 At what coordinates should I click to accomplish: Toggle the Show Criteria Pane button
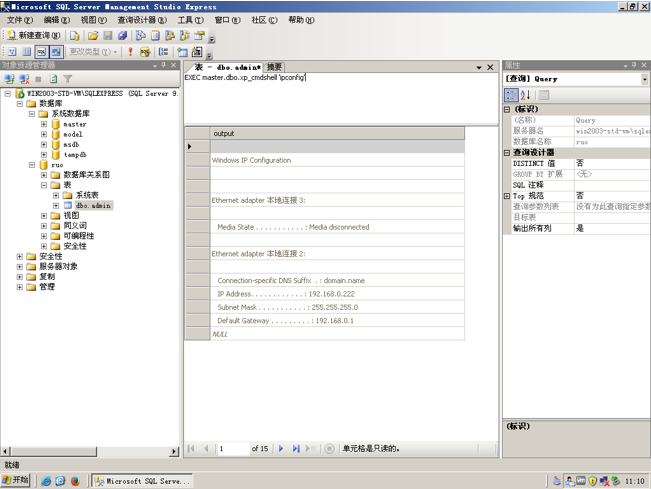(27, 52)
